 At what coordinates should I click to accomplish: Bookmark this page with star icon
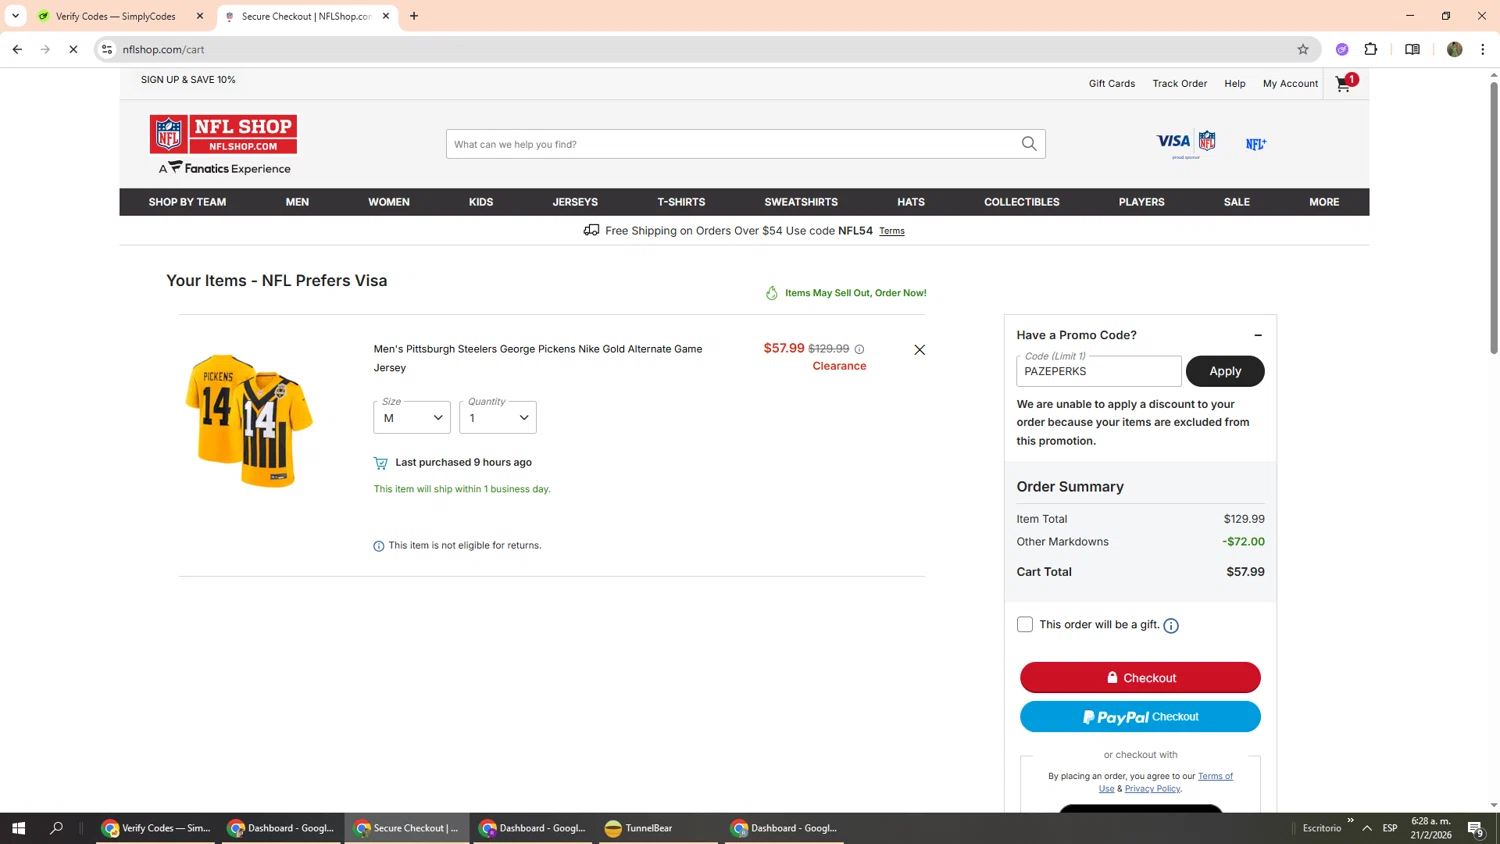tap(1303, 49)
